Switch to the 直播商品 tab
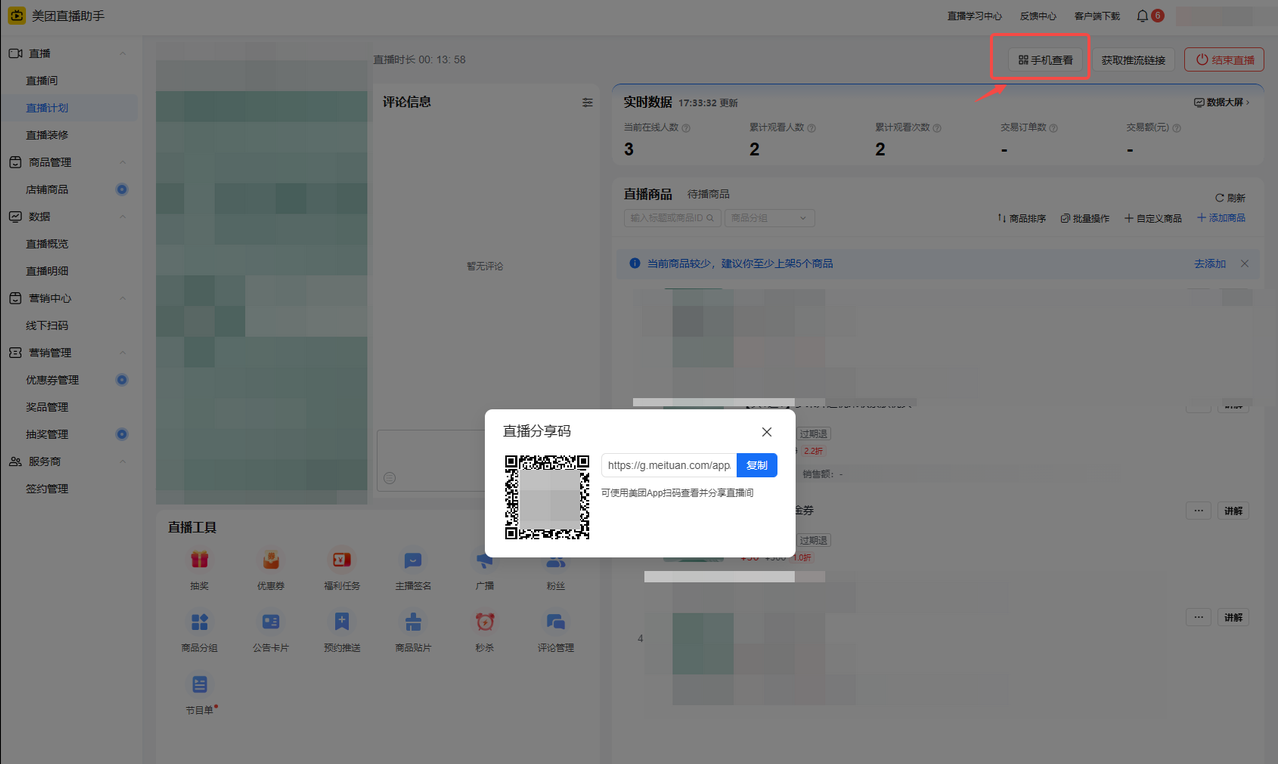This screenshot has width=1278, height=764. 648,194
